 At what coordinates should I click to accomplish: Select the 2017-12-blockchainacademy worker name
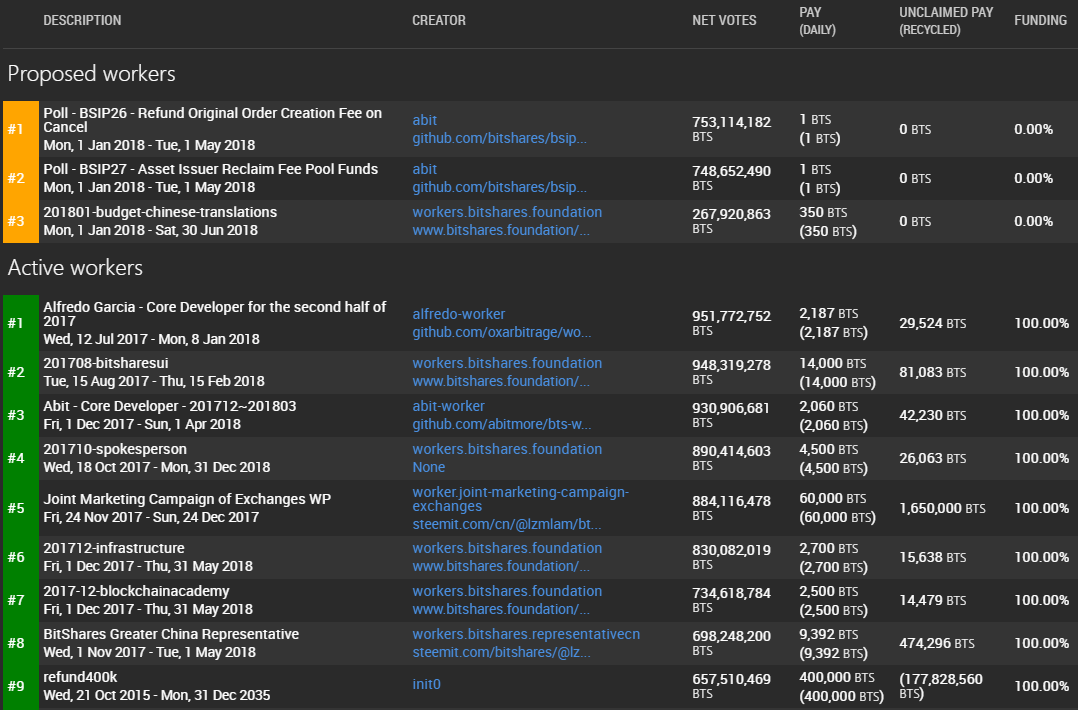pos(136,591)
